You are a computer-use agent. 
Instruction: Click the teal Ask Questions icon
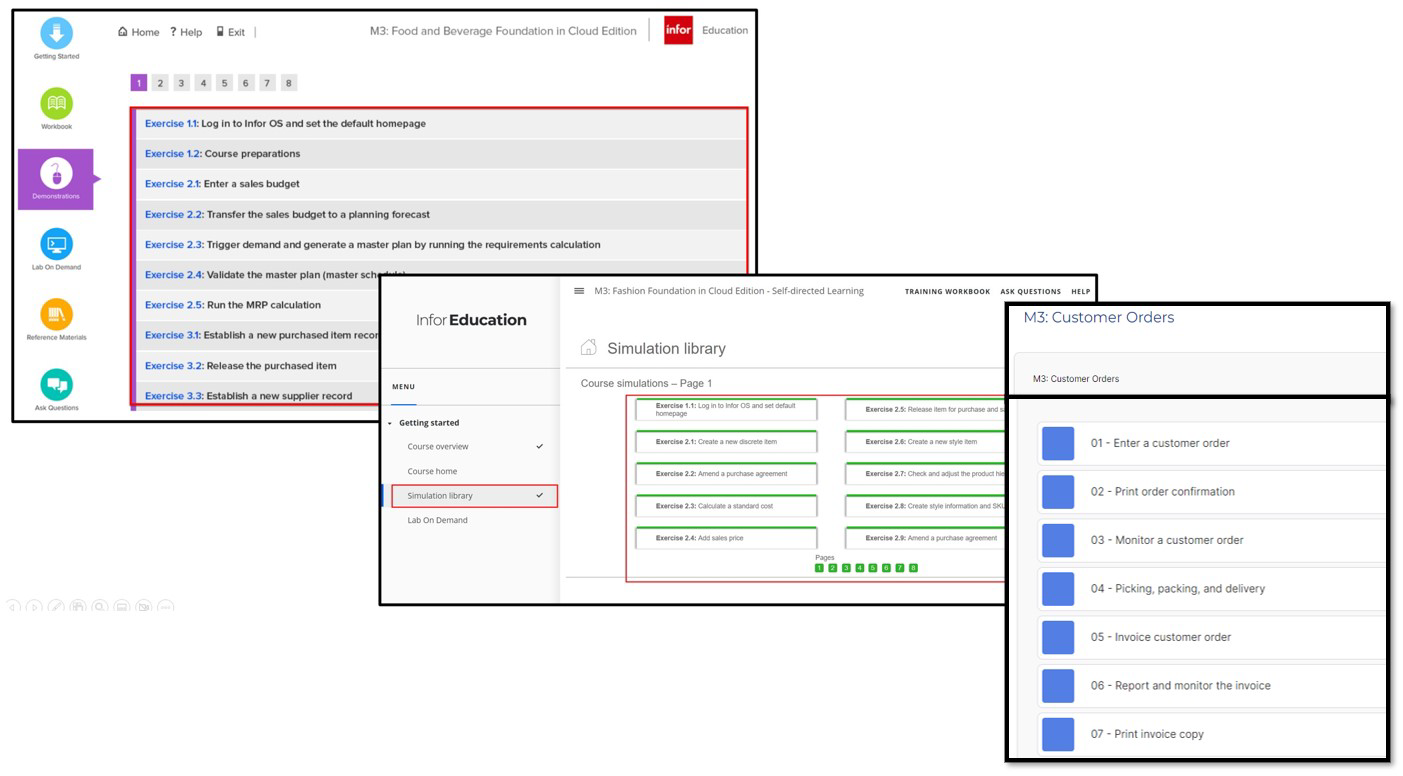pyautogui.click(x=56, y=385)
